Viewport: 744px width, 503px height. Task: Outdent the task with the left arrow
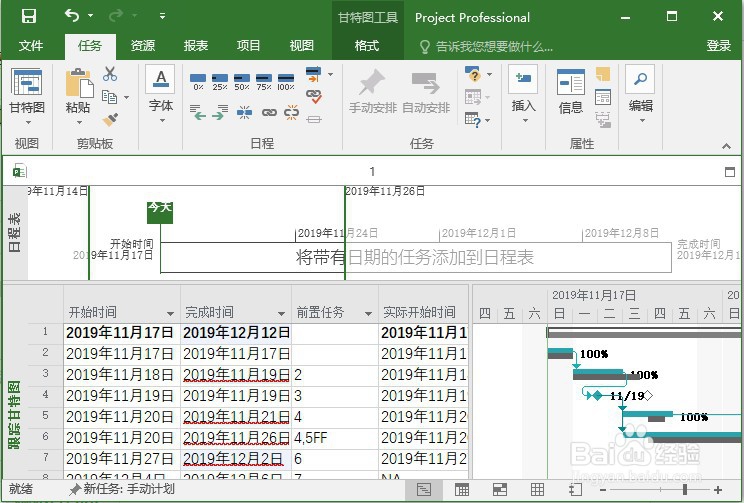198,112
